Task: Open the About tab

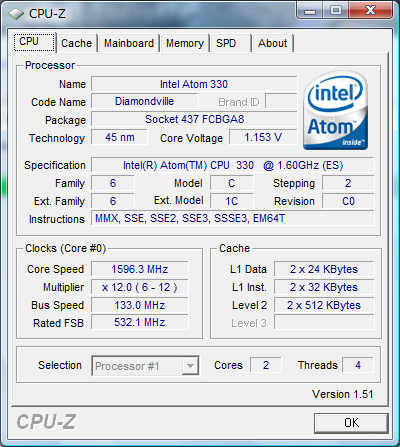Action: pos(272,43)
